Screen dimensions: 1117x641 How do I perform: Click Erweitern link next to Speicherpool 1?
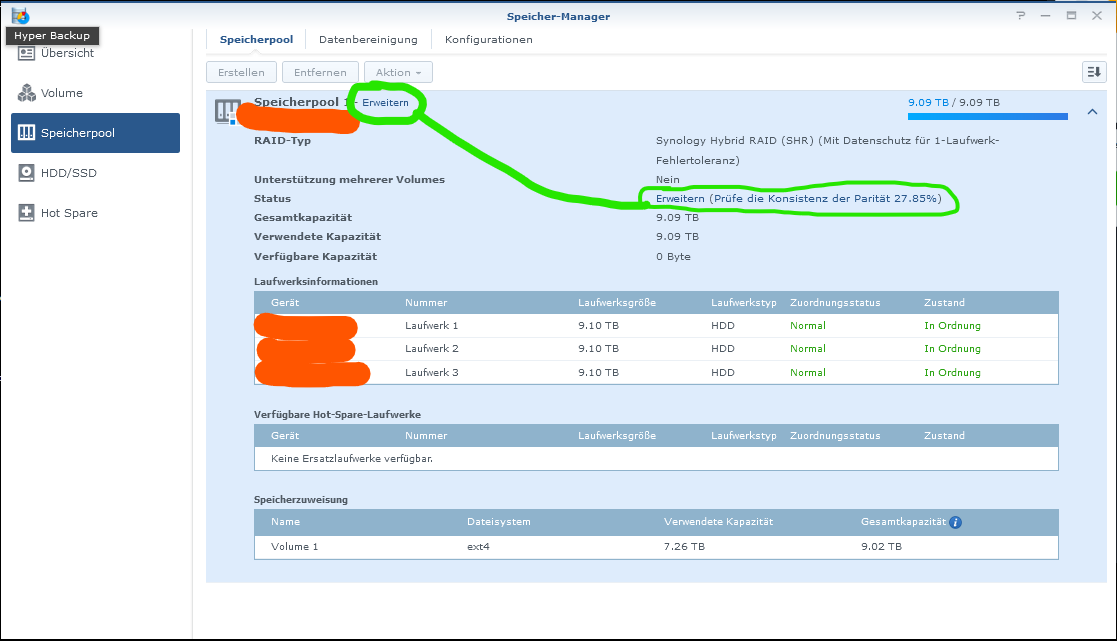pos(385,103)
